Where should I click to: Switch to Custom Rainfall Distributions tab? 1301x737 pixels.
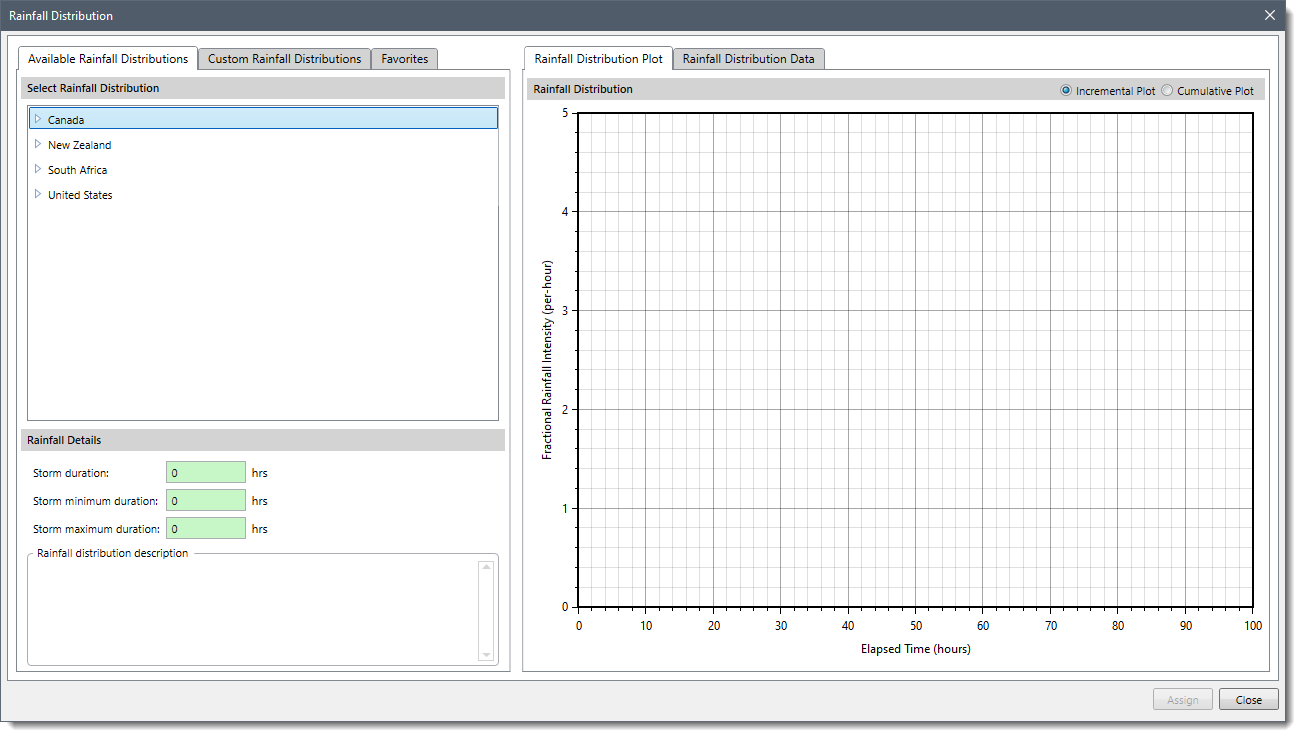tap(283, 59)
